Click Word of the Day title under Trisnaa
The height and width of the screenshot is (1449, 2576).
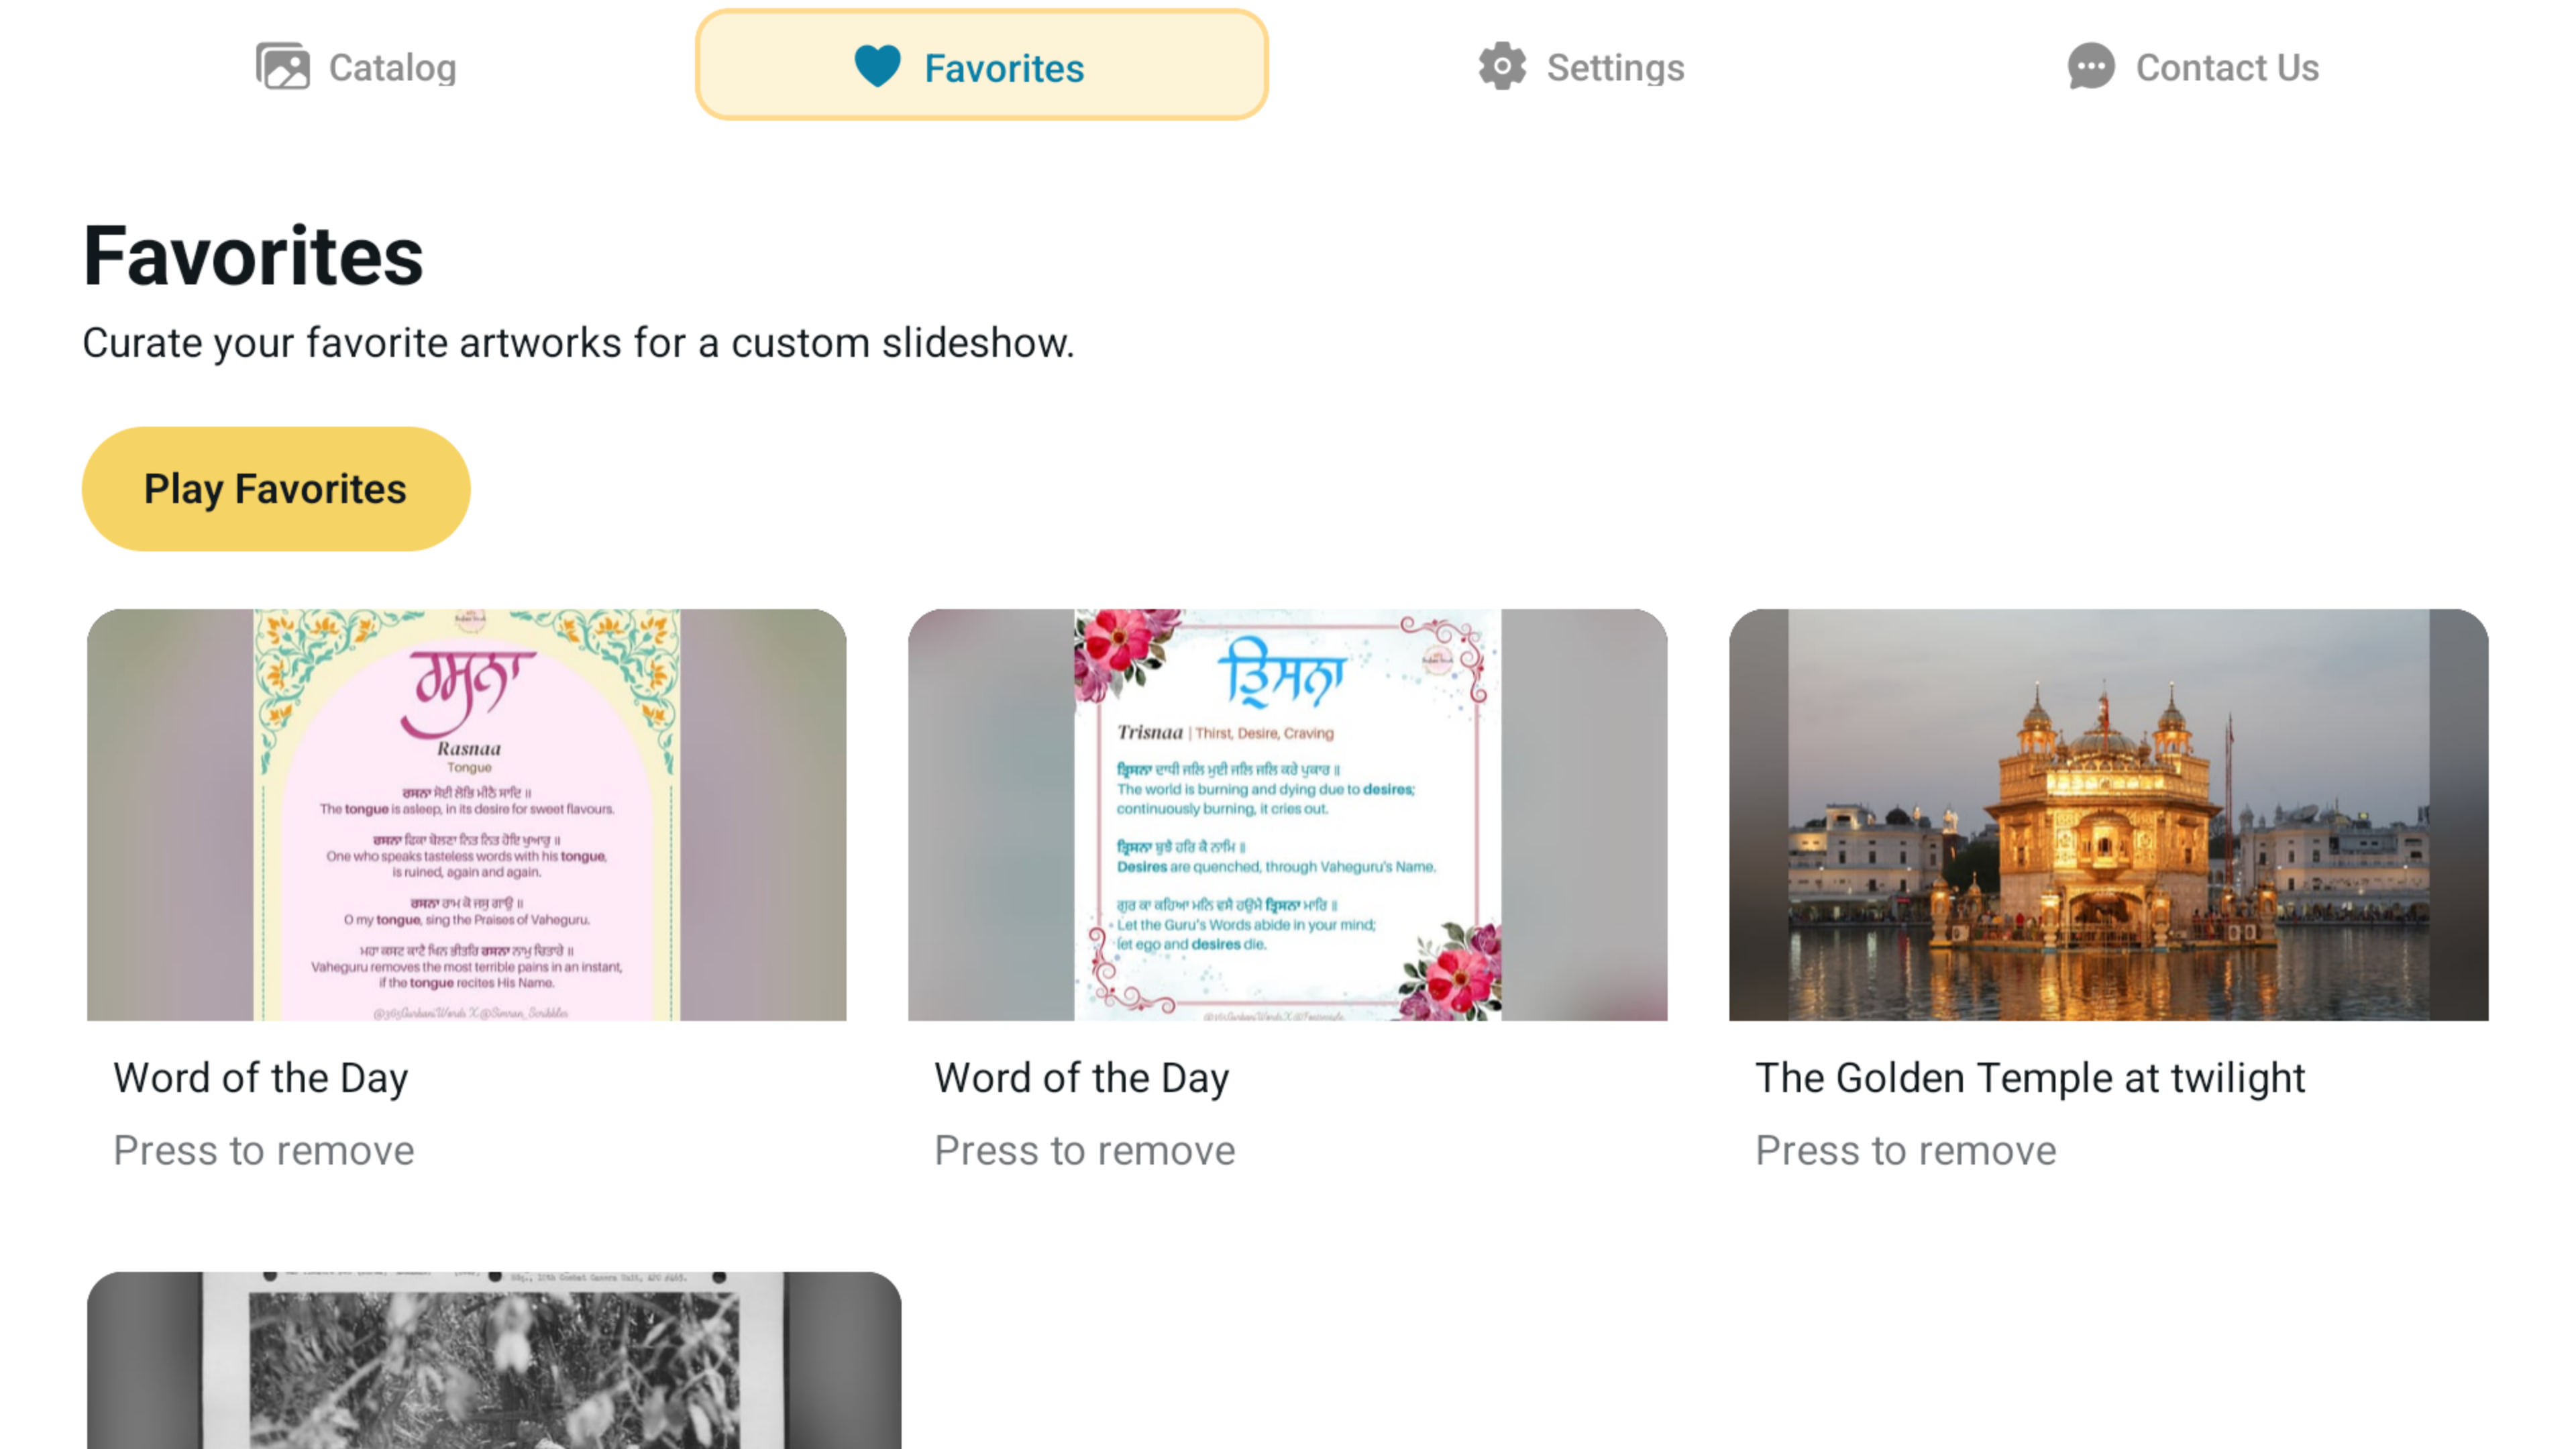[1082, 1078]
